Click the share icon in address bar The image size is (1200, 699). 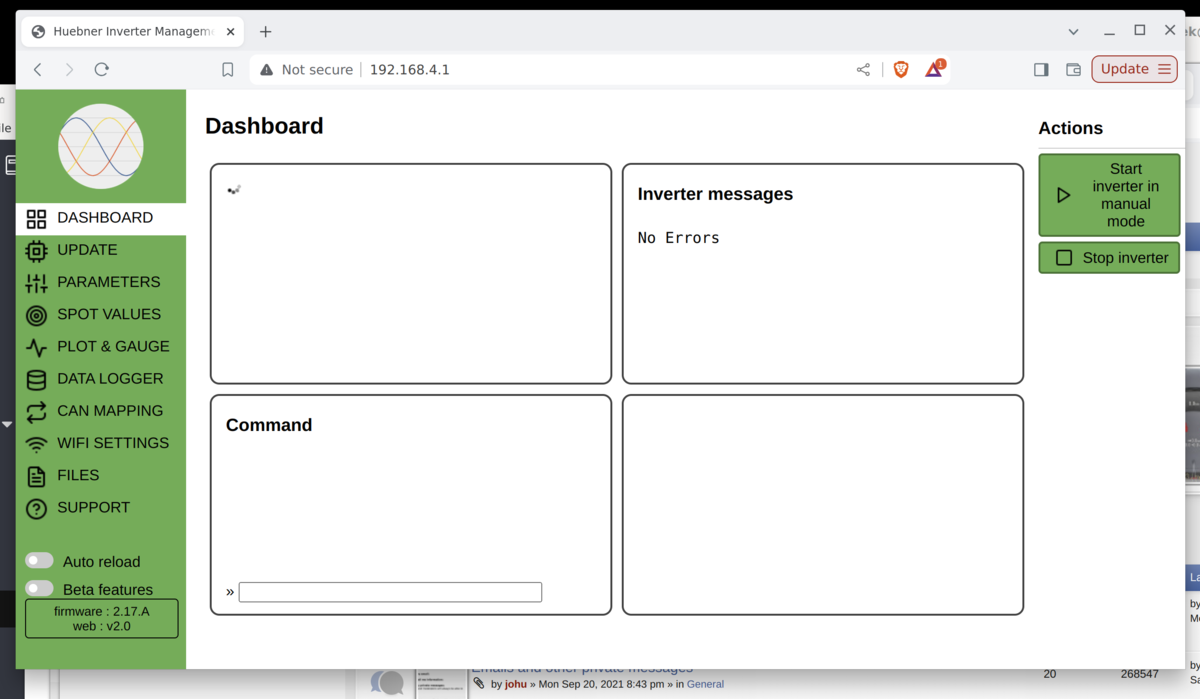tap(863, 69)
